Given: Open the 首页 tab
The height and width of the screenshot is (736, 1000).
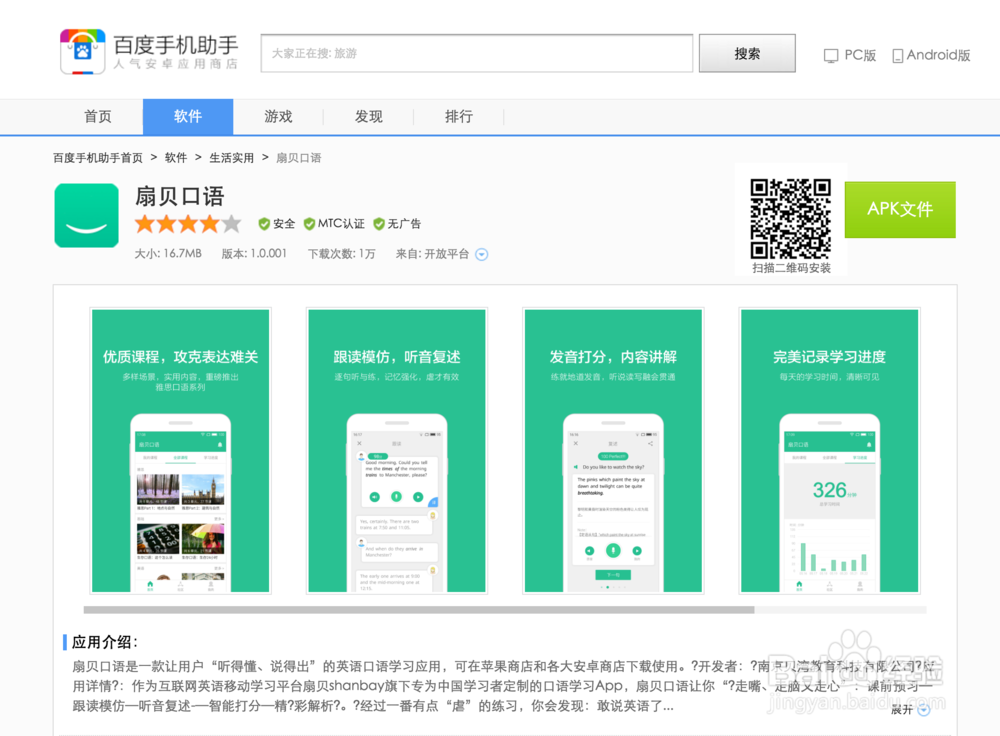Looking at the screenshot, I should click(98, 117).
